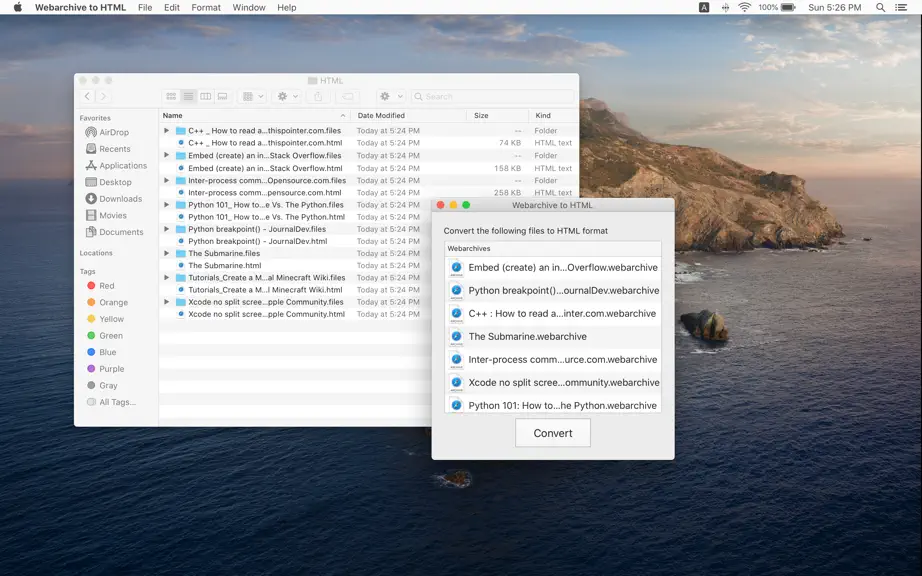Select Inter-process comm...urce.com.webarchive row

pyautogui.click(x=553, y=359)
